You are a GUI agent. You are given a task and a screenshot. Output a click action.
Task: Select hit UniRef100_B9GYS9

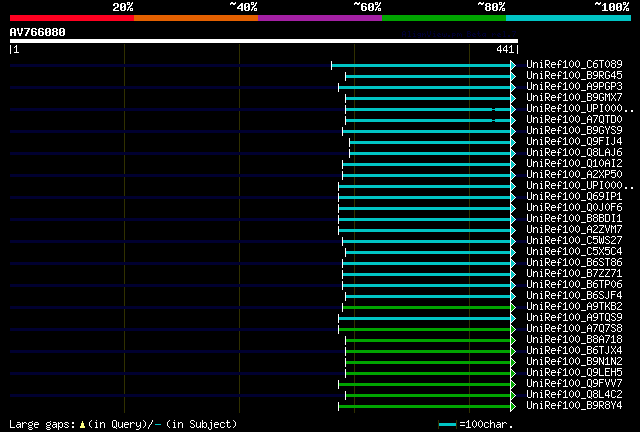(x=574, y=131)
